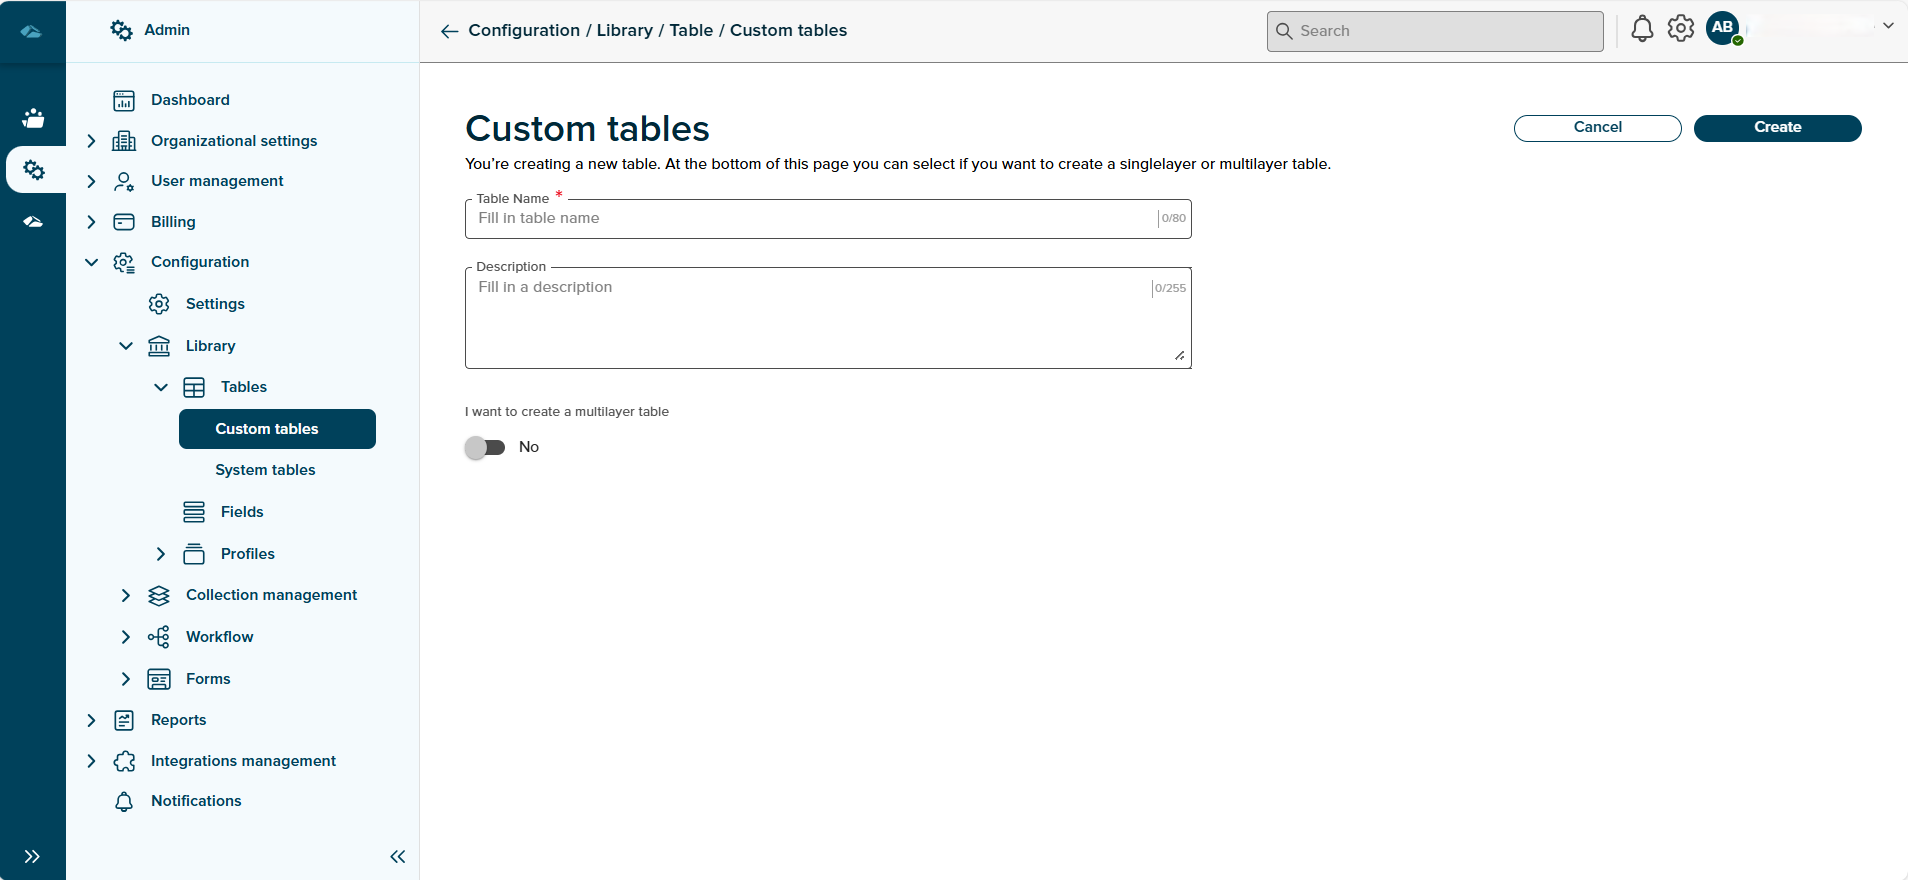The width and height of the screenshot is (1908, 880).
Task: Click the AB user avatar
Action: (x=1722, y=28)
